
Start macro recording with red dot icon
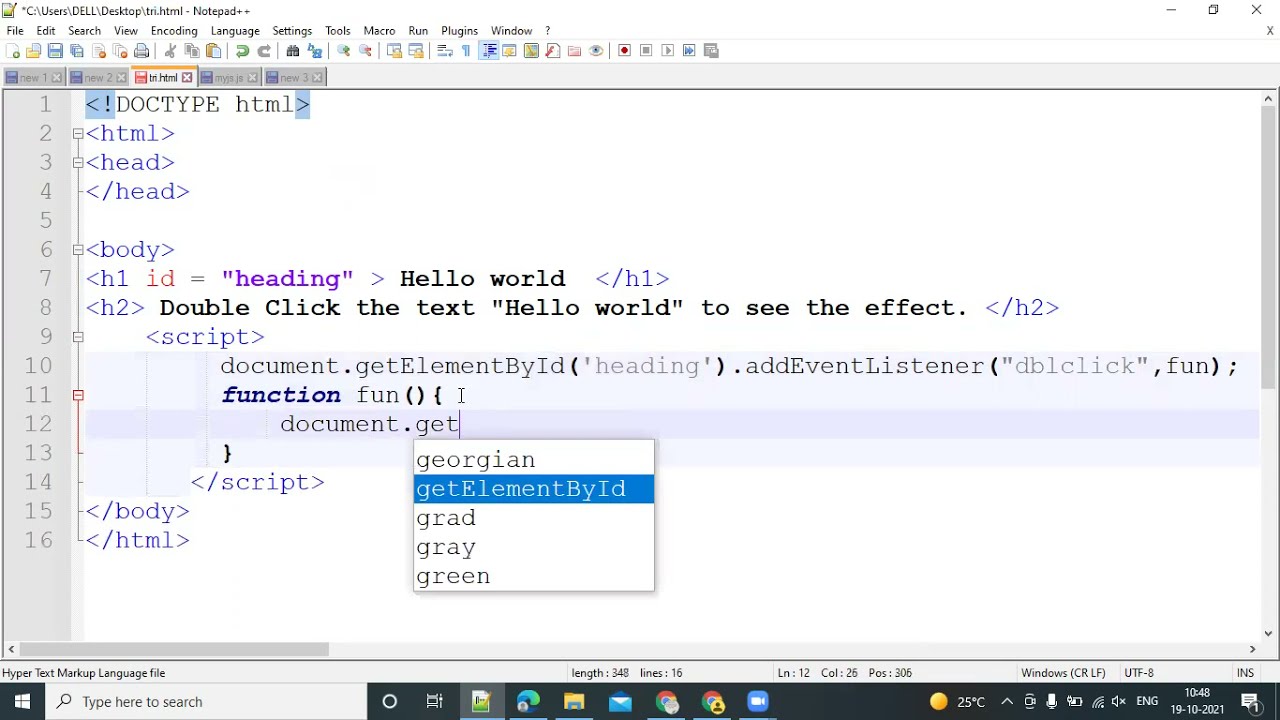pos(625,51)
